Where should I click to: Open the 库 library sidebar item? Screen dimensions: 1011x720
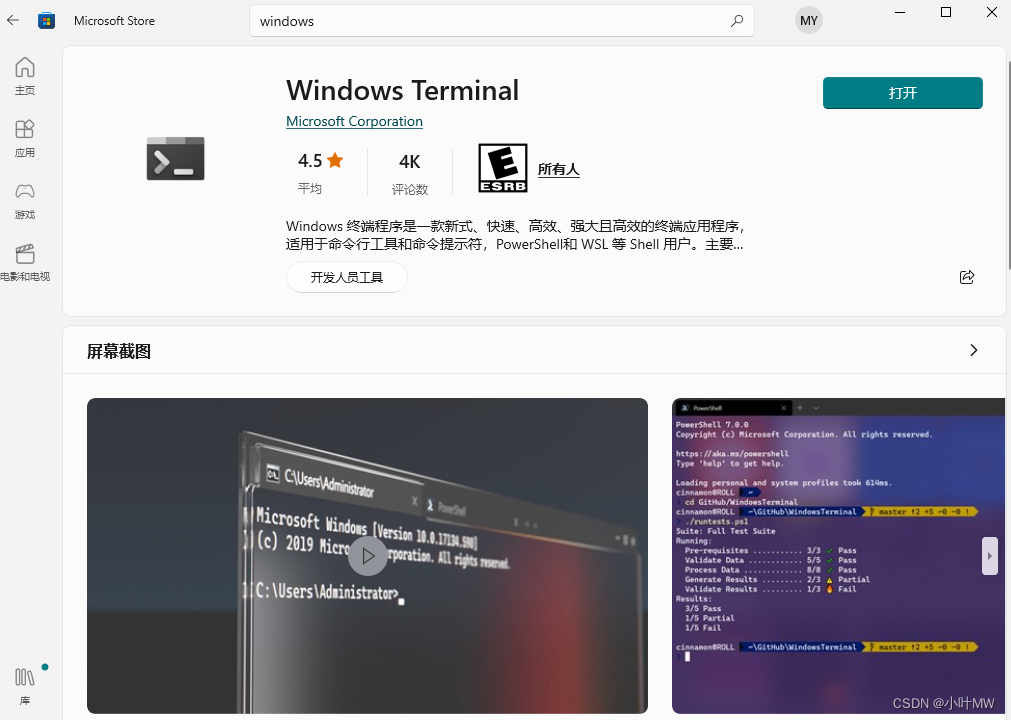click(25, 686)
